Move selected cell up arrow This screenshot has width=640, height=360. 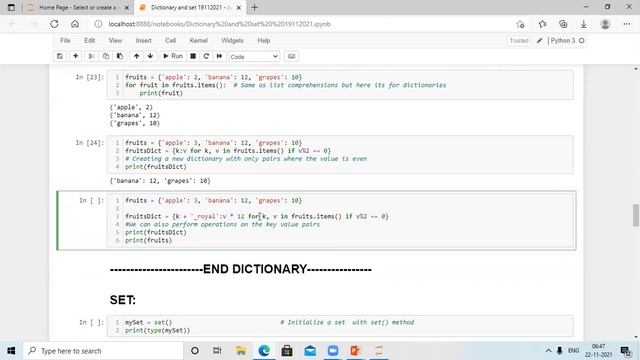tap(136, 56)
